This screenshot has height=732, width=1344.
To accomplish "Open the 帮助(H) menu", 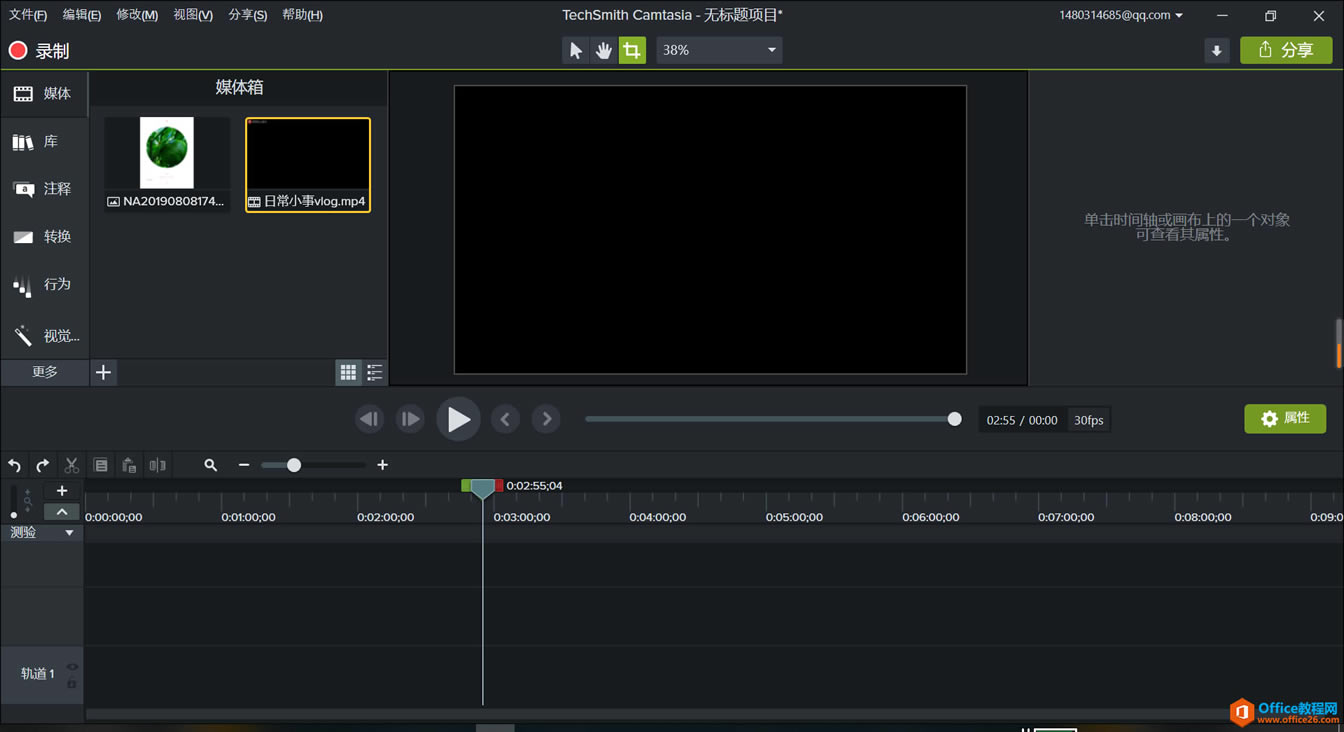I will [x=302, y=15].
